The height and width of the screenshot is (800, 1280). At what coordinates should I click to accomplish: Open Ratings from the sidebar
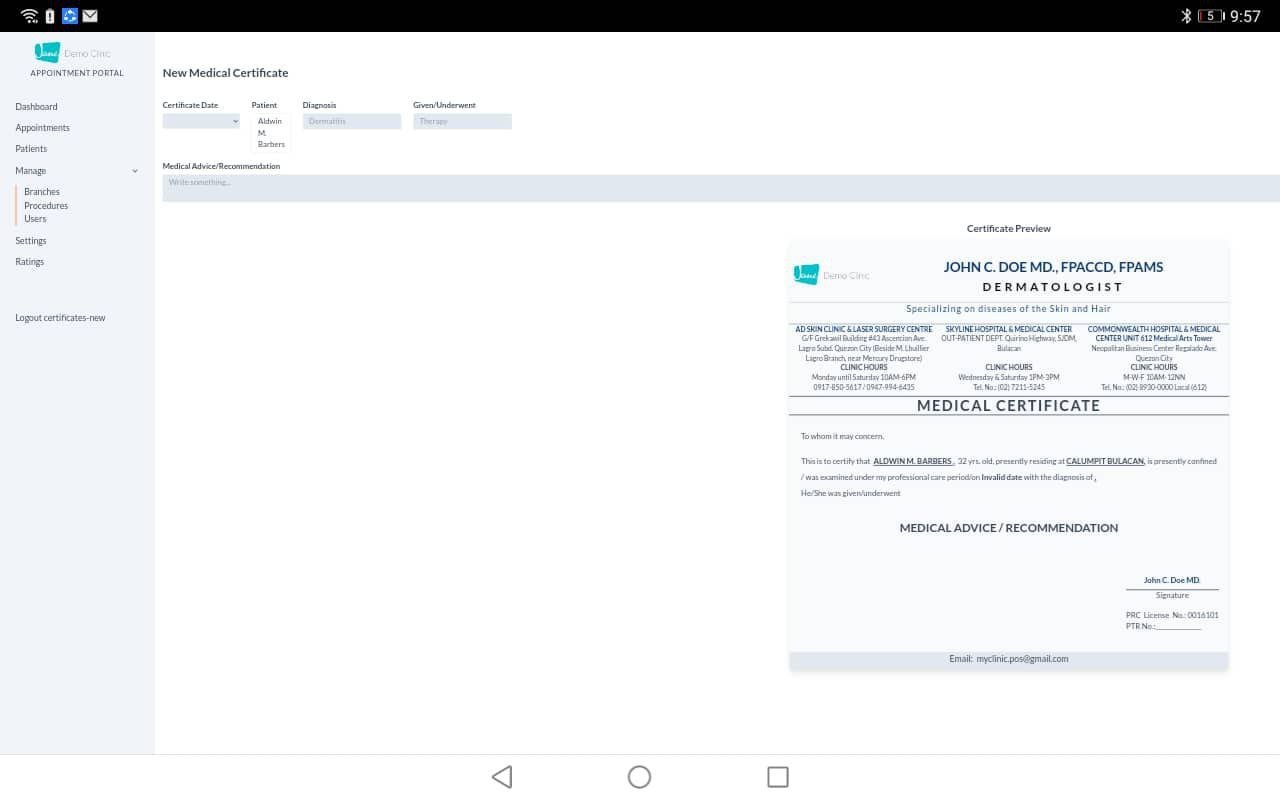point(29,262)
